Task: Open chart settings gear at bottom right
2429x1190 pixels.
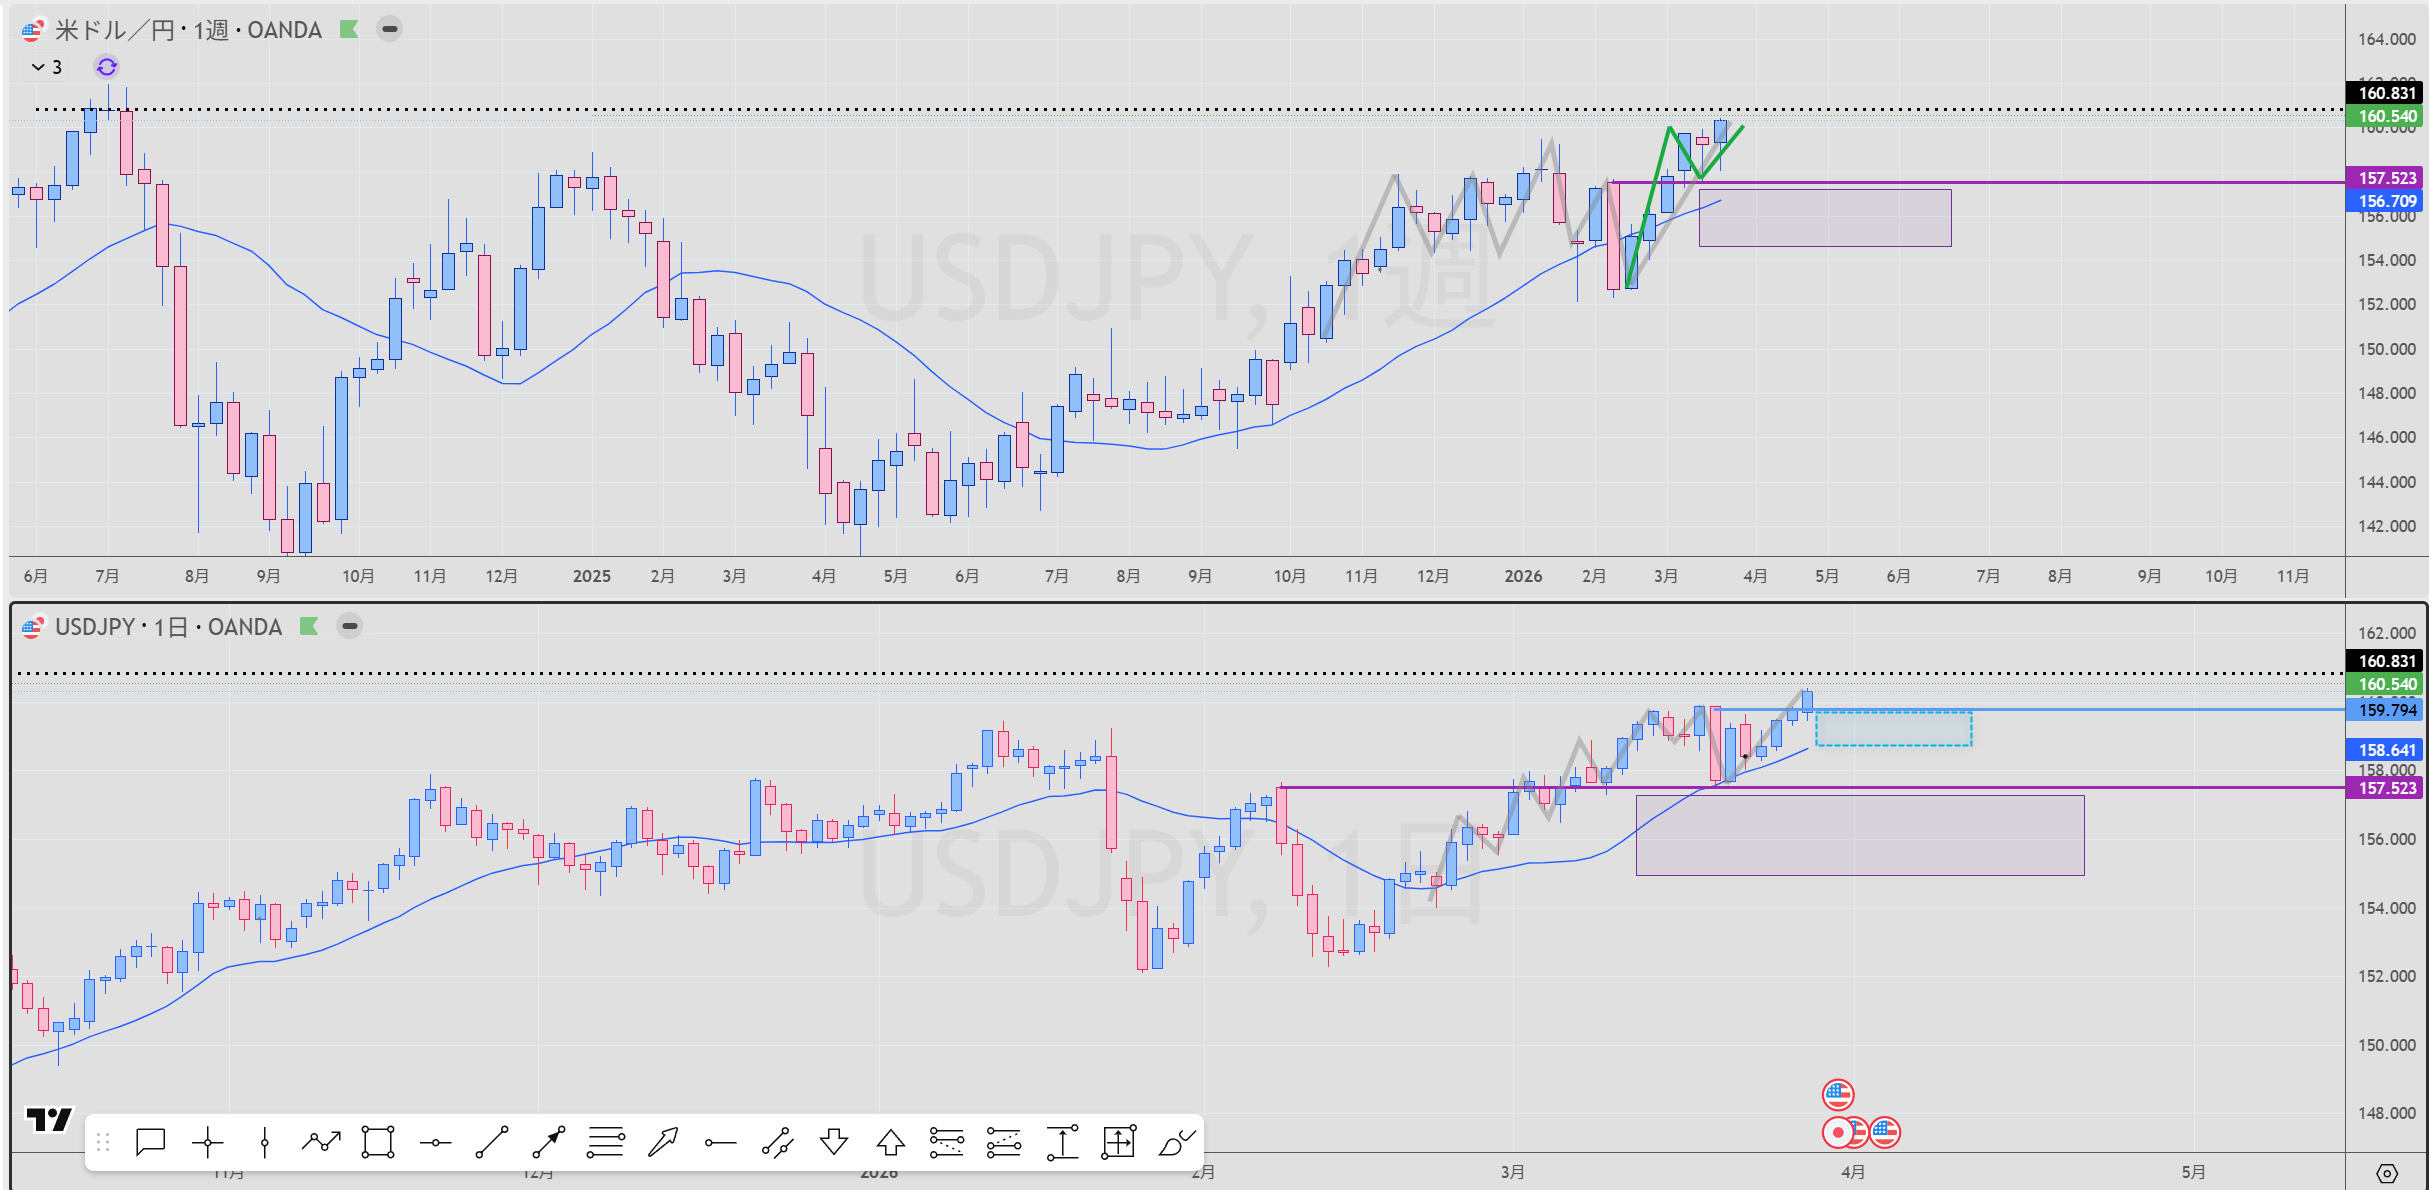Action: (2386, 1173)
